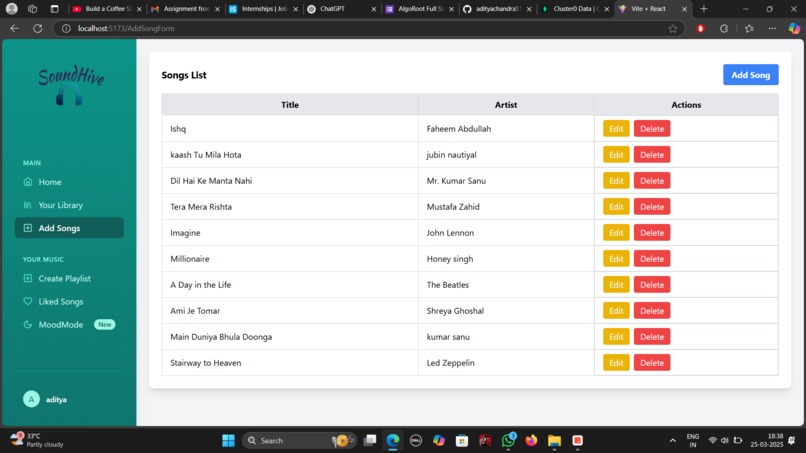Open File Explorer from the taskbar

point(554,441)
